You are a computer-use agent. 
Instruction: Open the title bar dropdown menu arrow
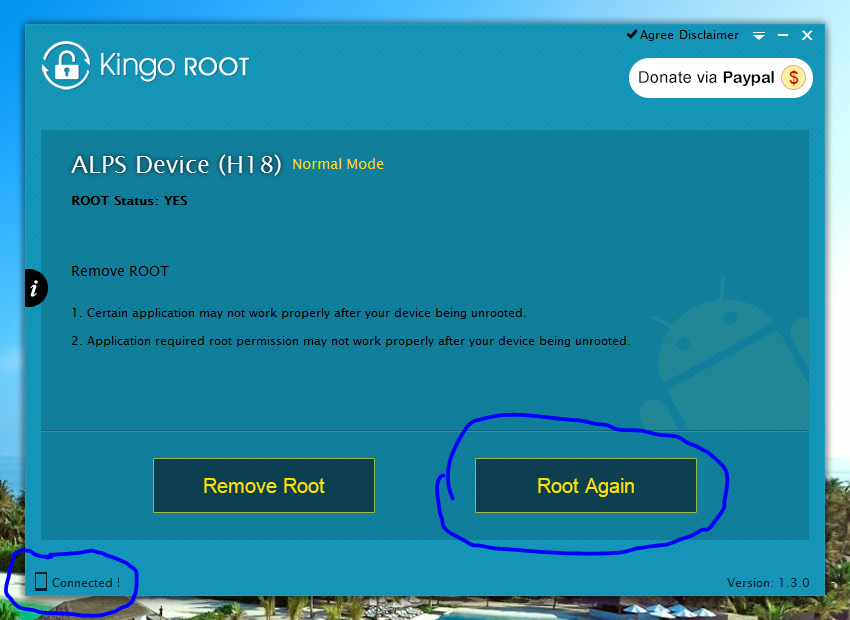759,36
